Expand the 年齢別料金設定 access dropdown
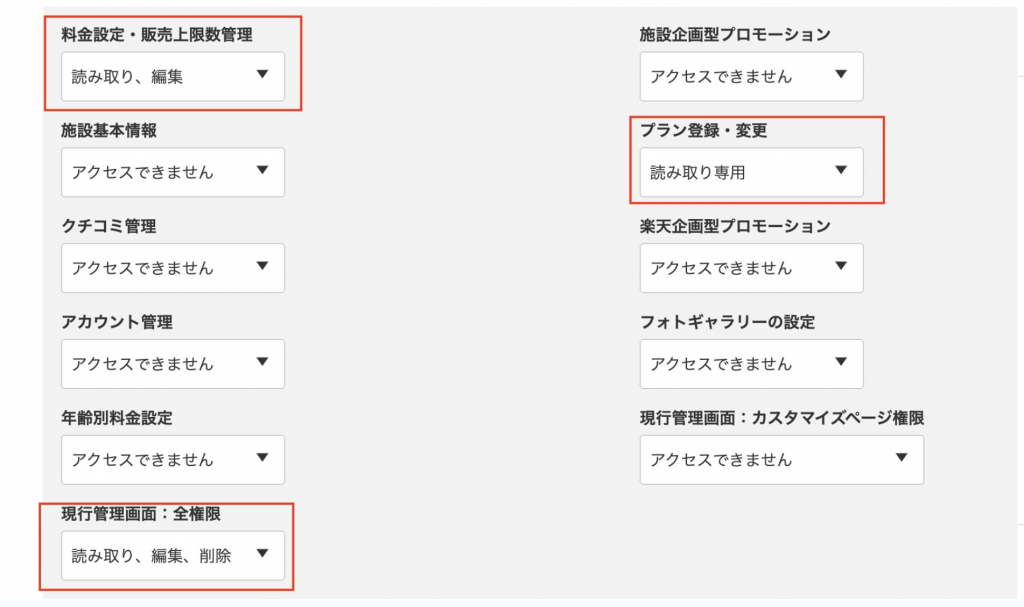Screen dimensions: 1024x607 coord(172,460)
